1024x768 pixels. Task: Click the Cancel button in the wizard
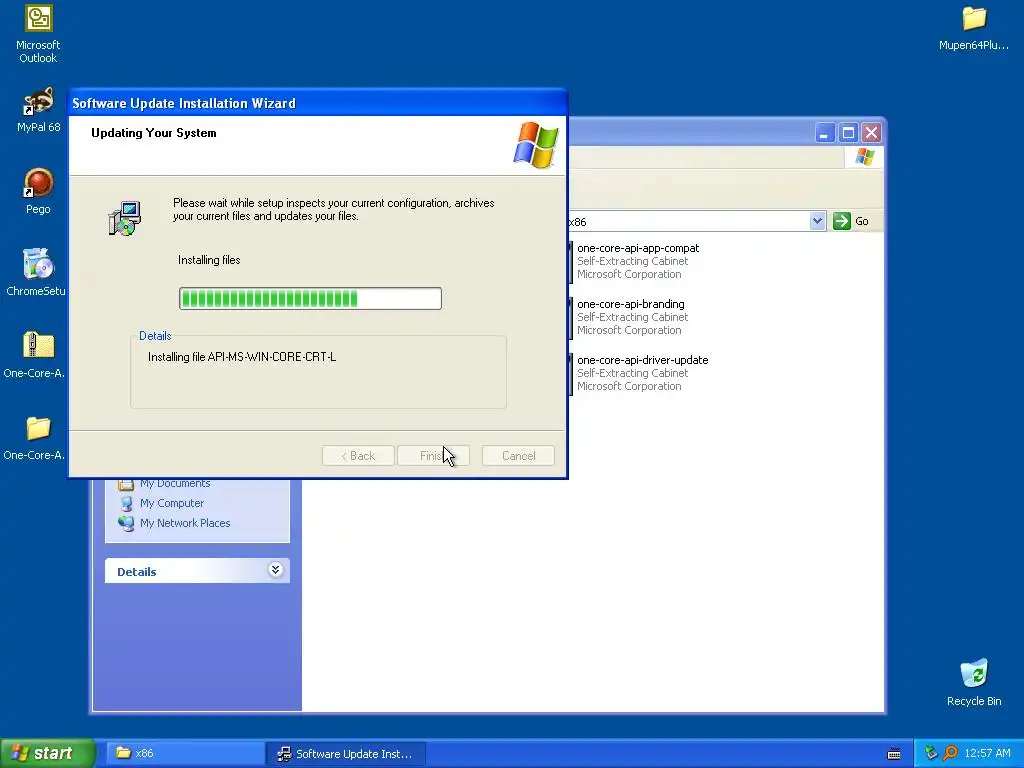click(519, 456)
